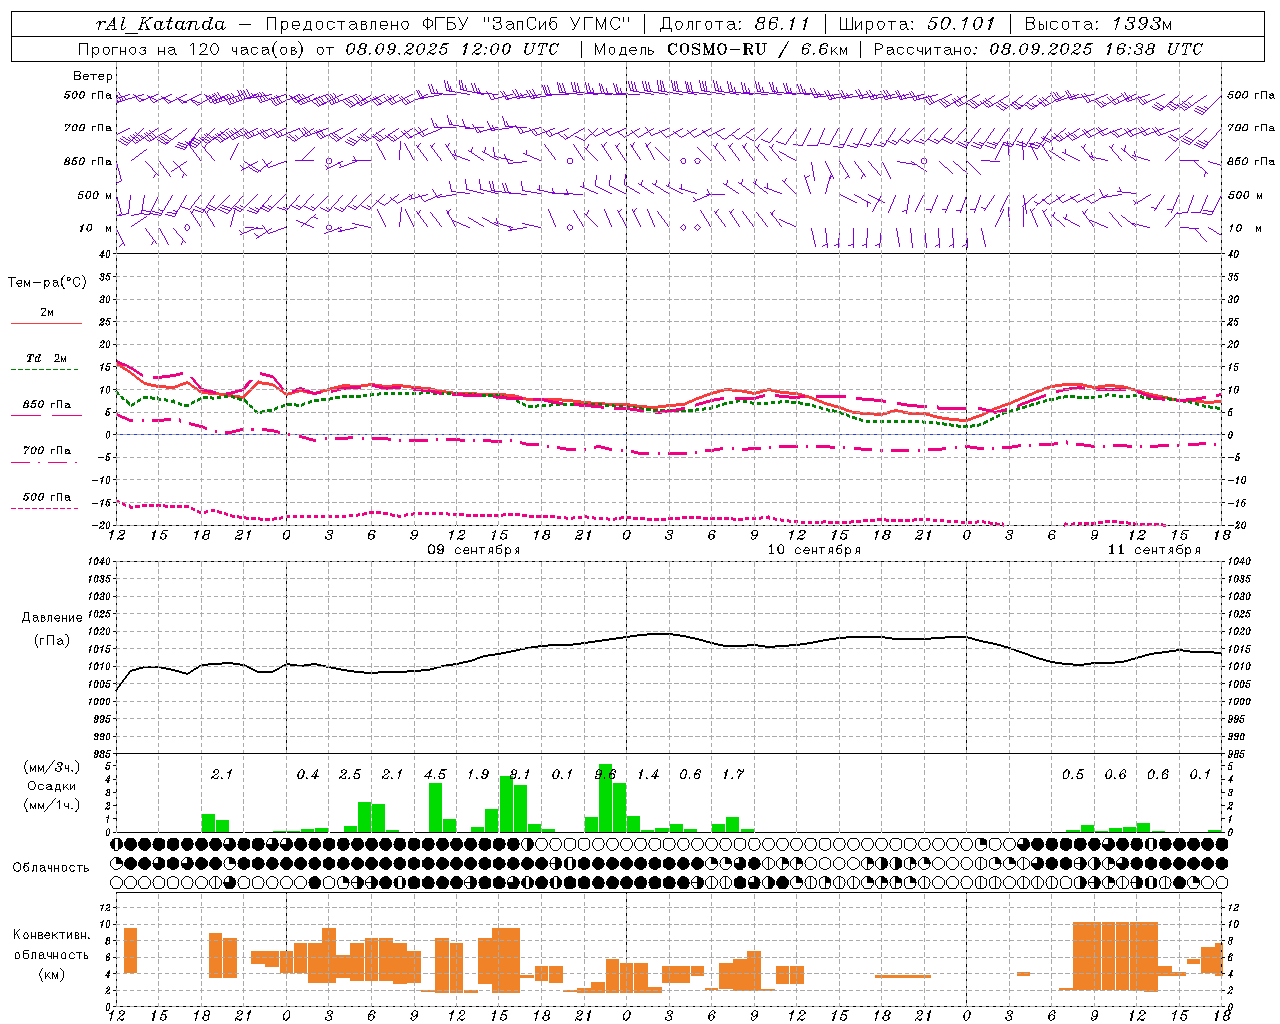The image size is (1280, 1024).
Task: Click the date label 11 сентября
Action: 1154,550
